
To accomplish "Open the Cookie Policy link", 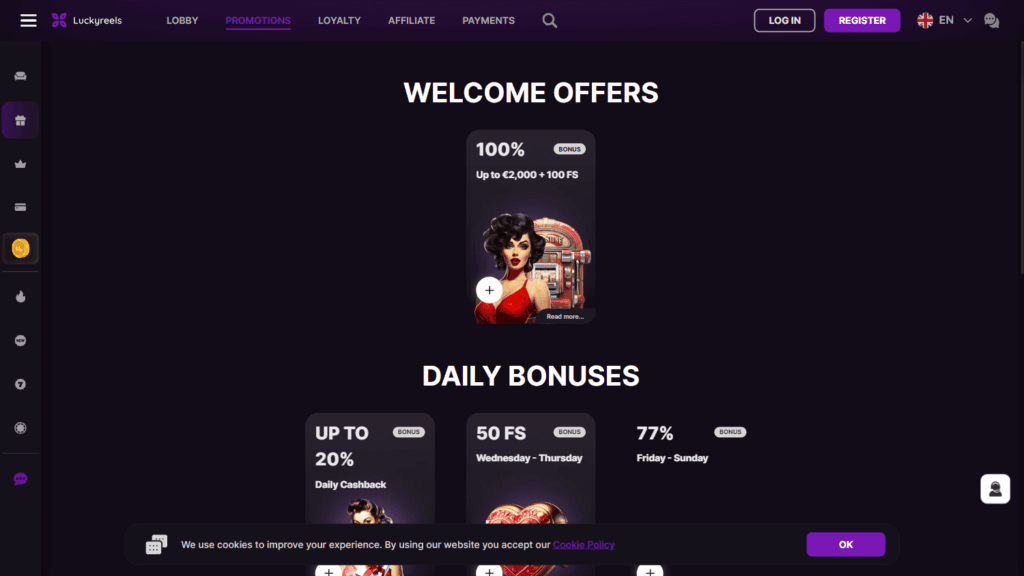I will pos(583,545).
